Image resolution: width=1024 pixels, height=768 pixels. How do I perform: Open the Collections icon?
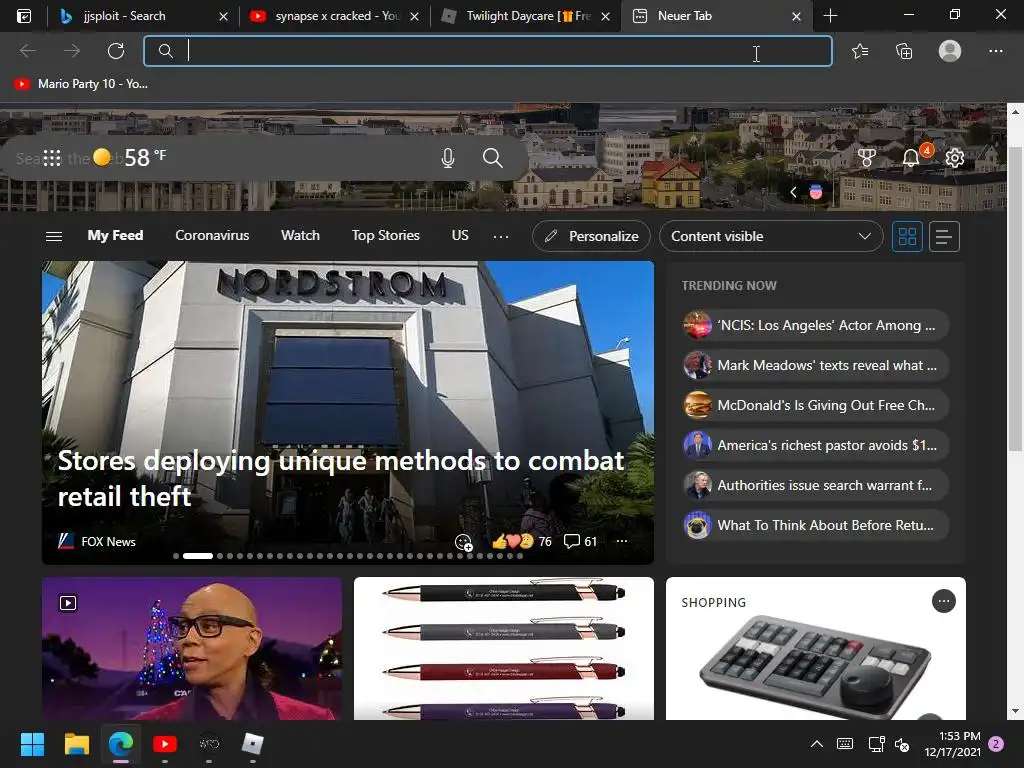pos(904,51)
